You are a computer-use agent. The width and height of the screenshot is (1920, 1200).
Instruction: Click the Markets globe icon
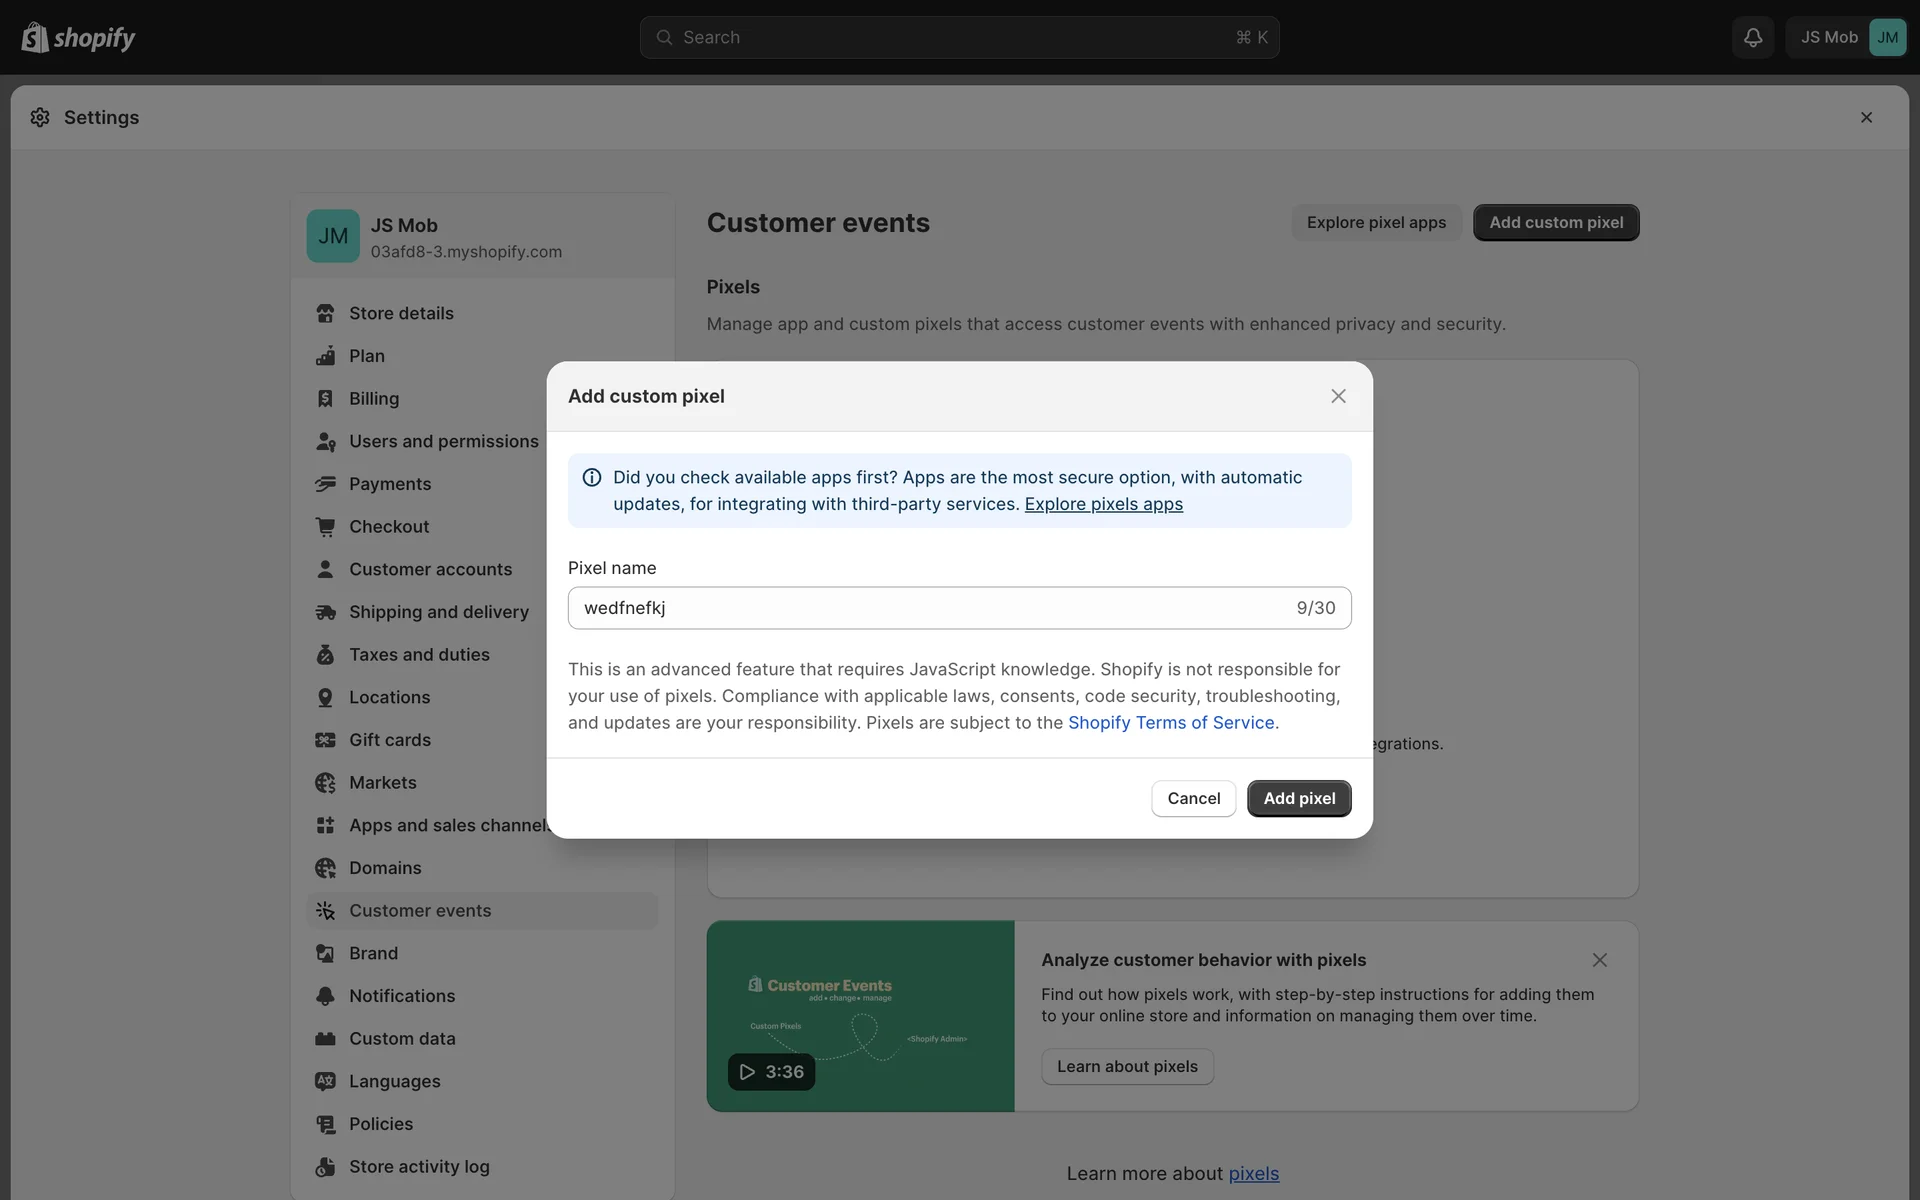pos(325,783)
